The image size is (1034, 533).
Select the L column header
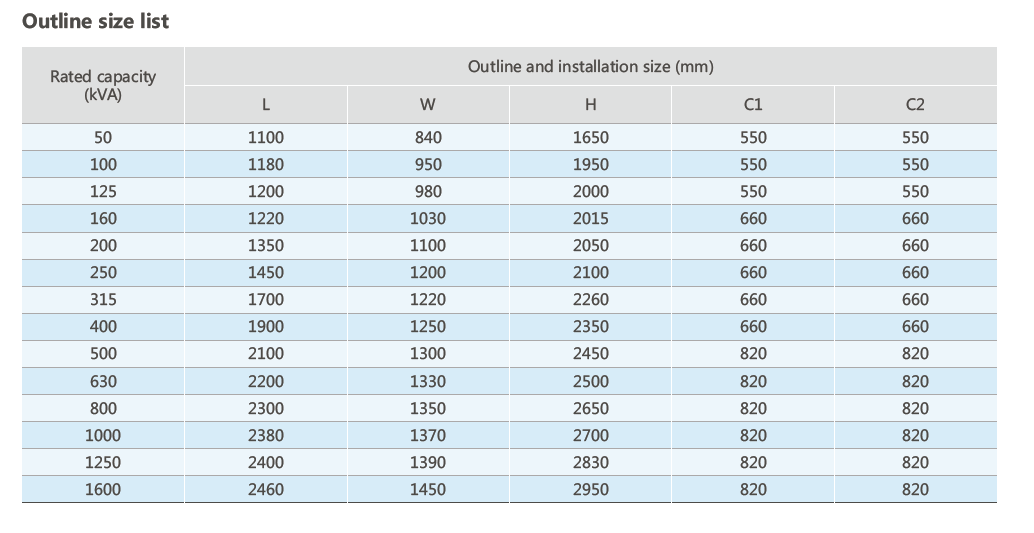tap(265, 105)
